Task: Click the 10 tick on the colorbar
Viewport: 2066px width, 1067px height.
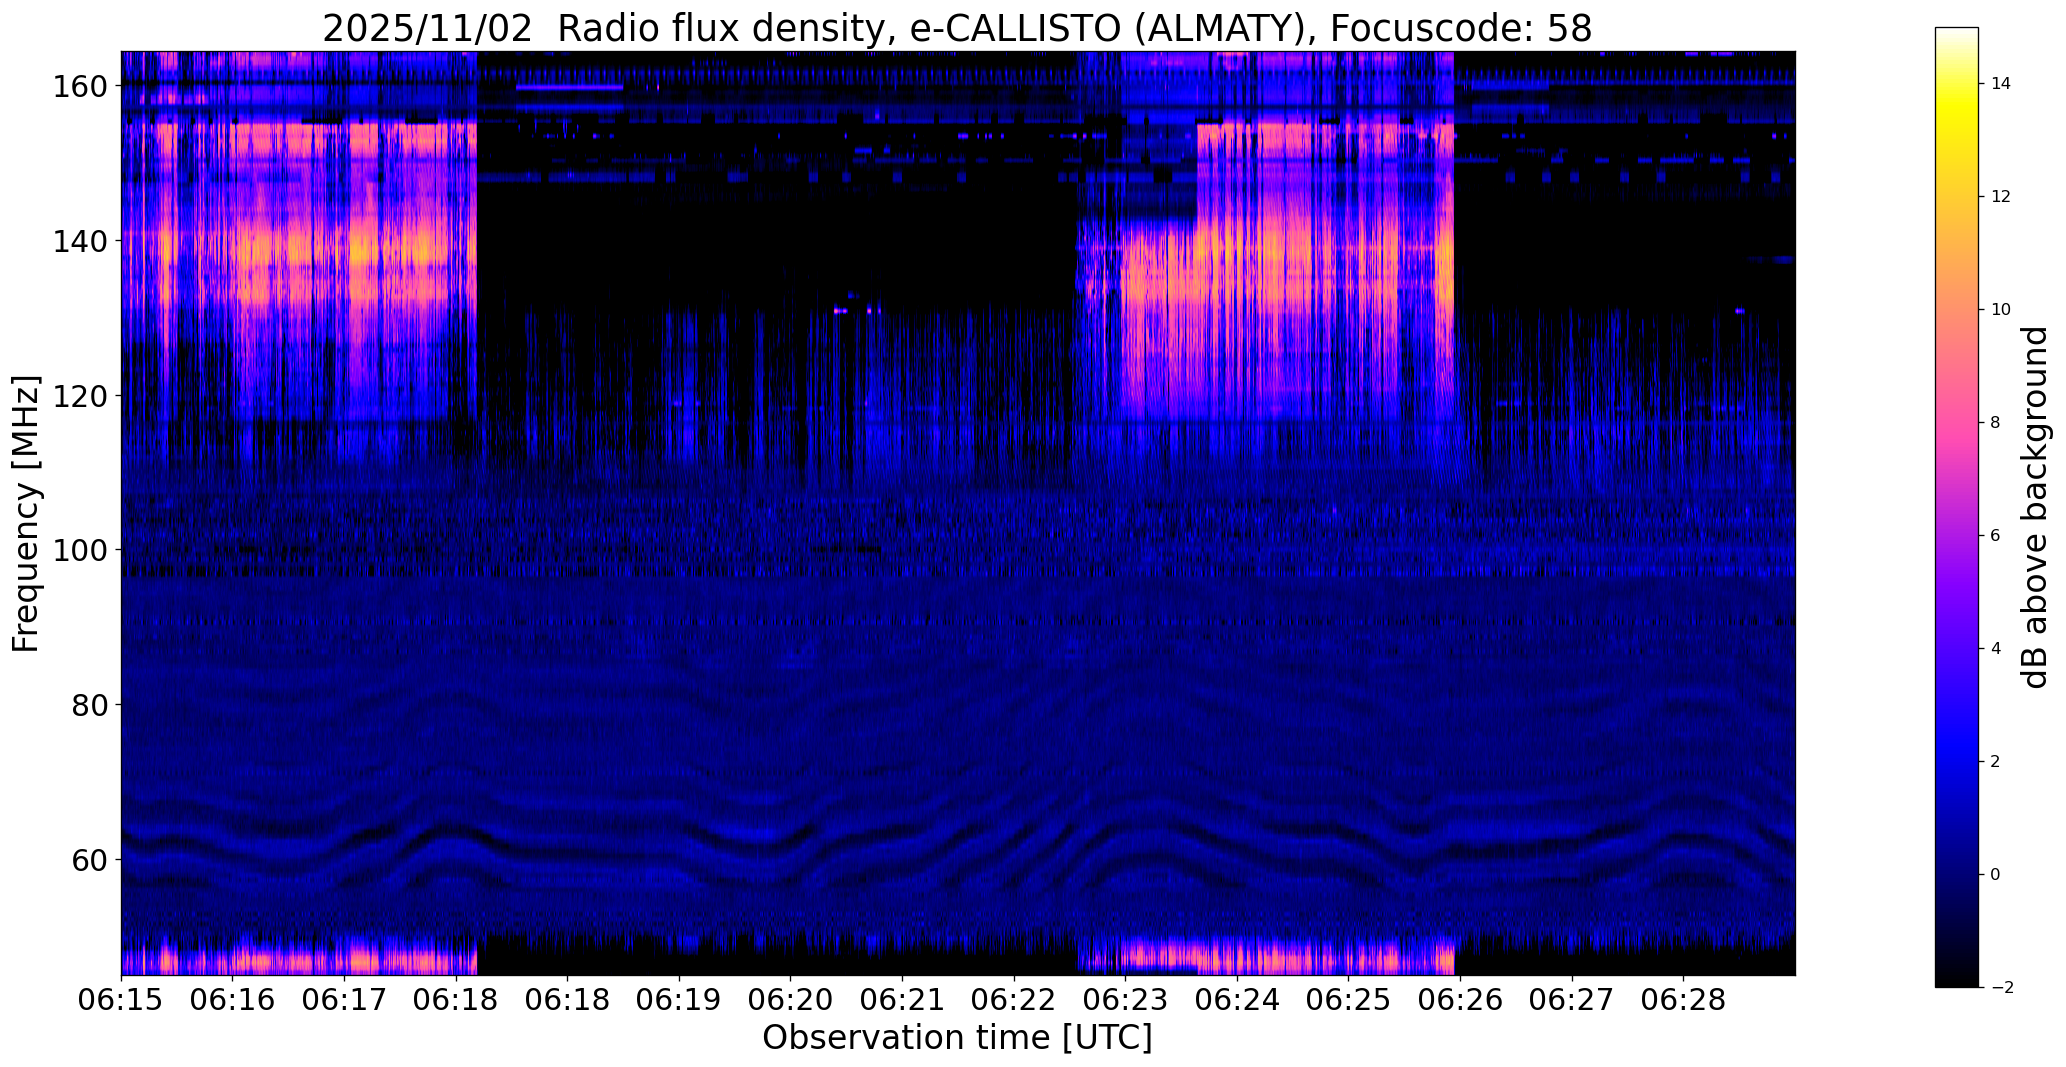Action: pos(2001,310)
